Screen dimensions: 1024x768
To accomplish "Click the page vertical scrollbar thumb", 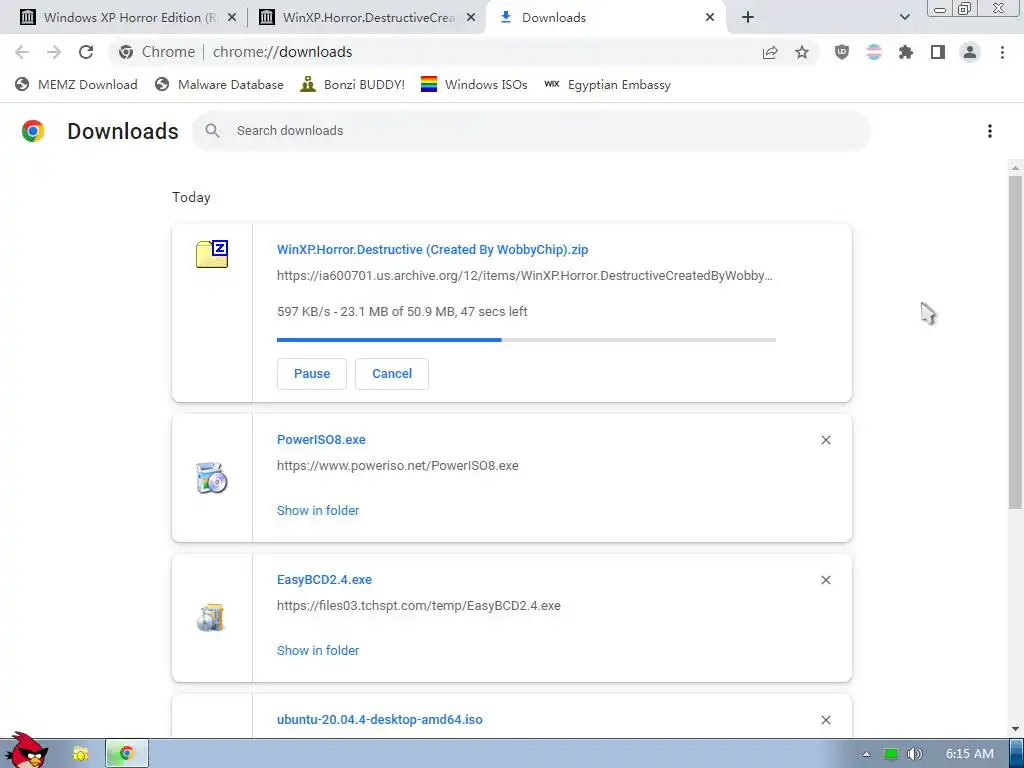I will pos(1016,341).
